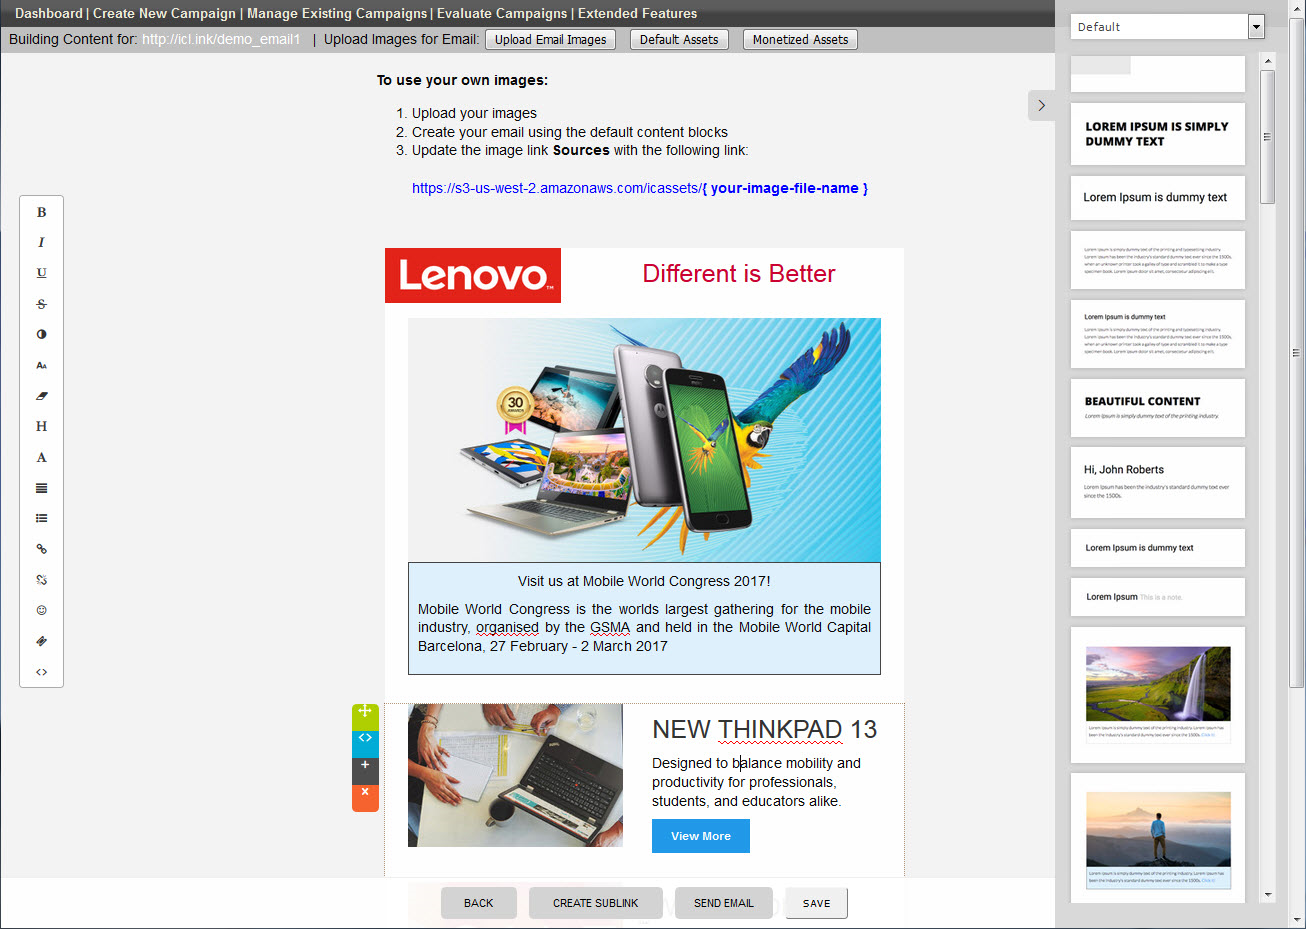Click the Default Assets button
This screenshot has width=1306, height=929.
(679, 40)
